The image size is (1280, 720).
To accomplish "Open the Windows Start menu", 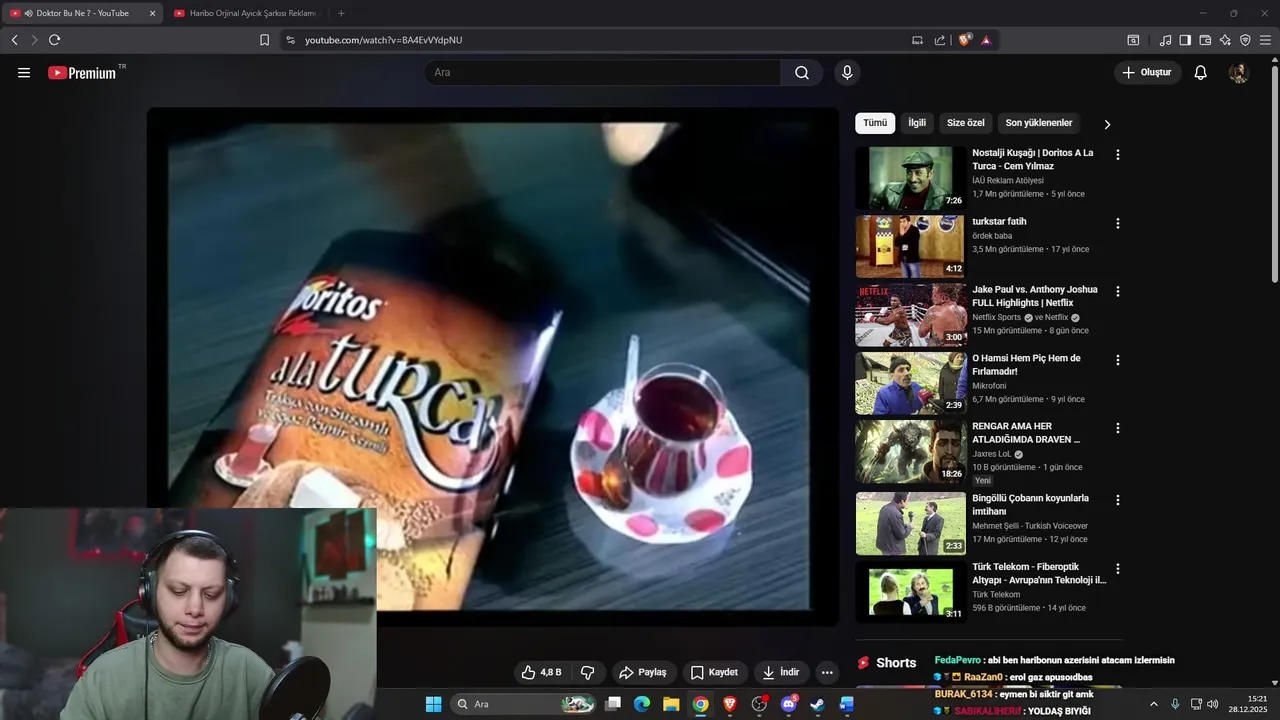I will (x=433, y=704).
